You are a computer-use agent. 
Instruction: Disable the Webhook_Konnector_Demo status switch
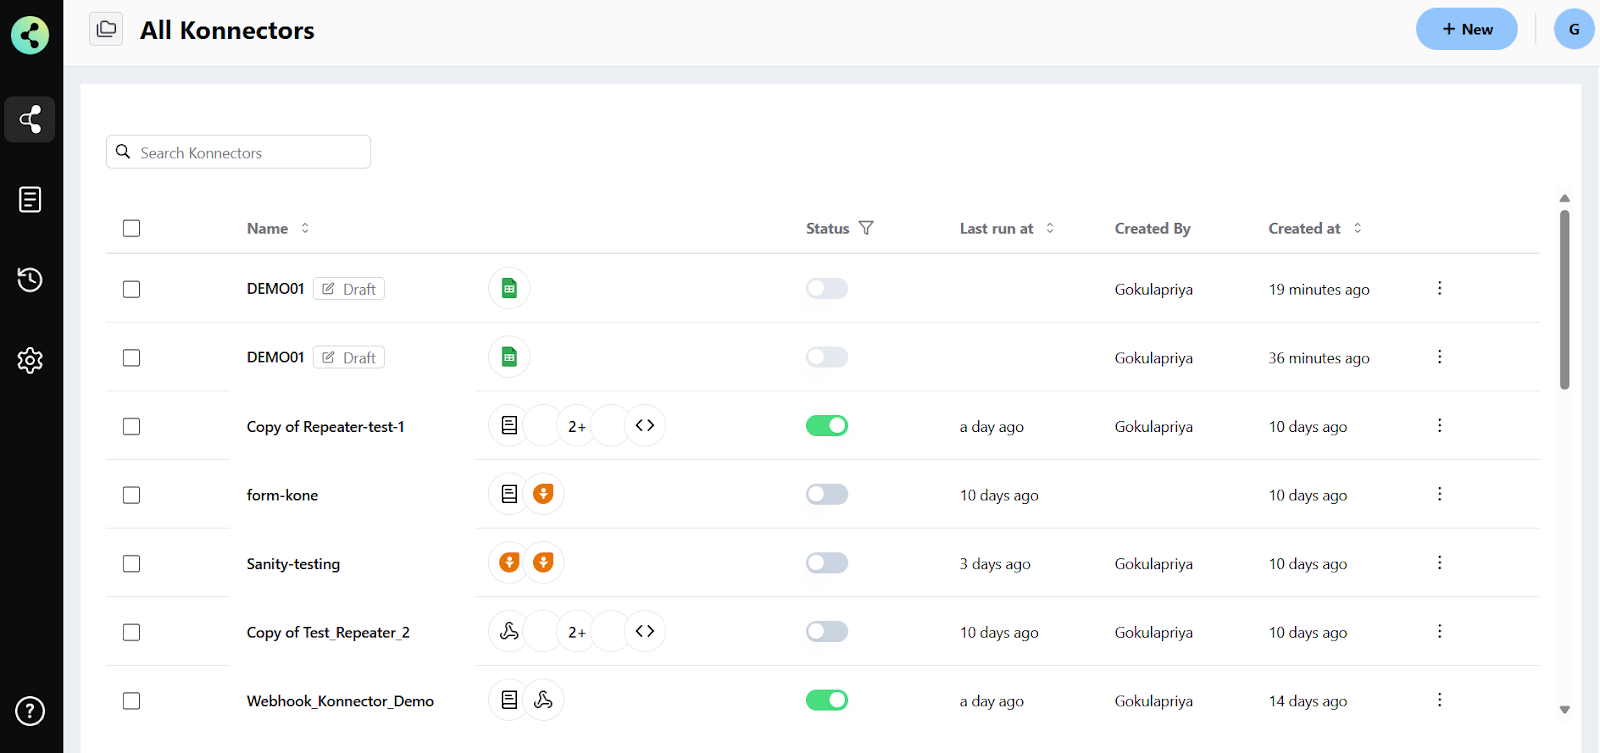click(827, 700)
